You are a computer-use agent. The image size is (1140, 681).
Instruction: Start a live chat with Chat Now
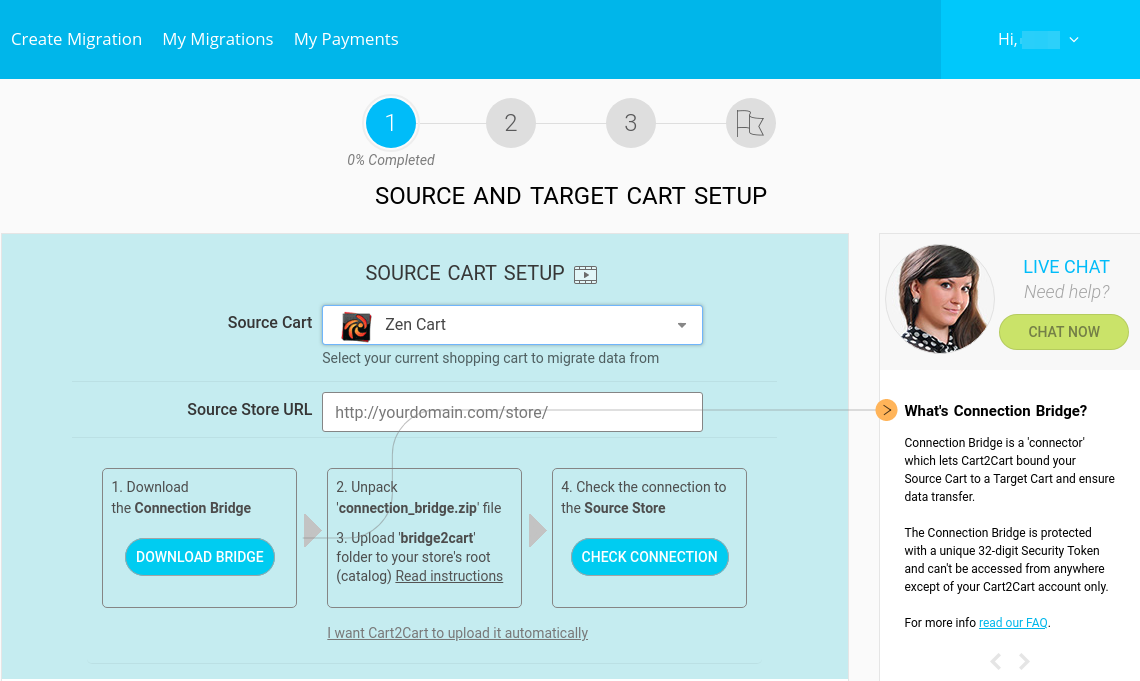coord(1064,332)
